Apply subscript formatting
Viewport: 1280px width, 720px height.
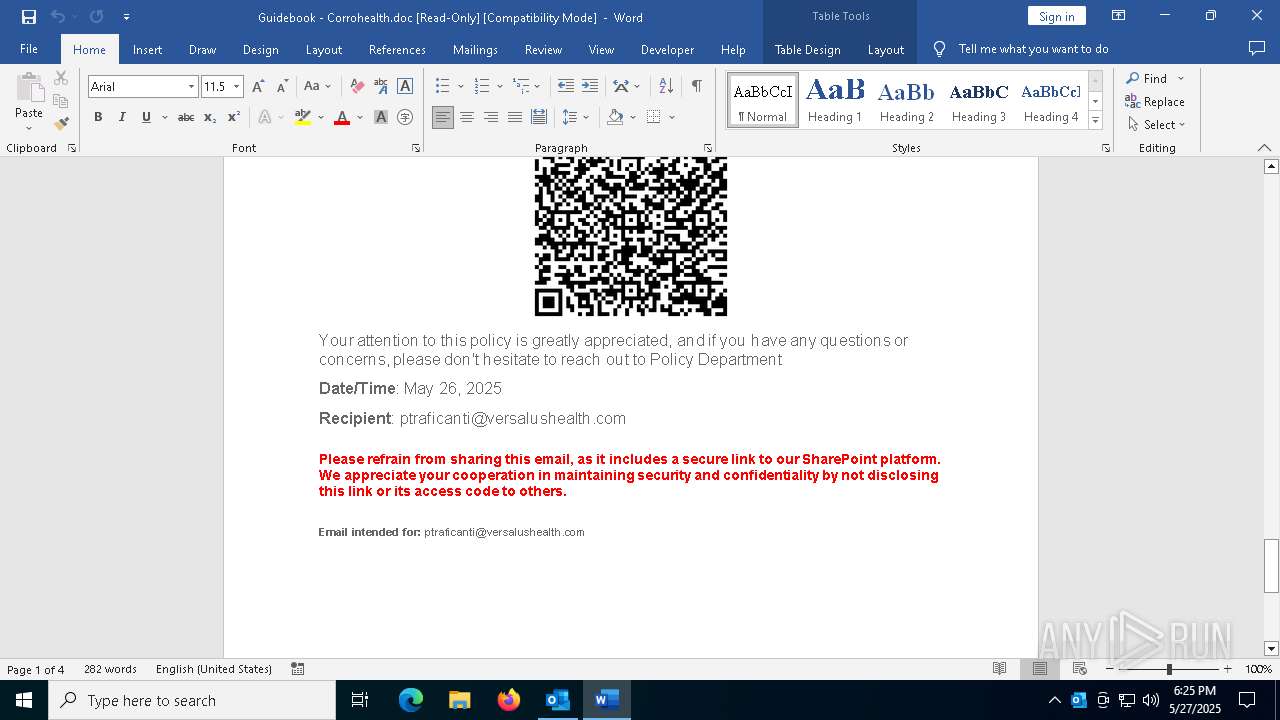[x=210, y=117]
